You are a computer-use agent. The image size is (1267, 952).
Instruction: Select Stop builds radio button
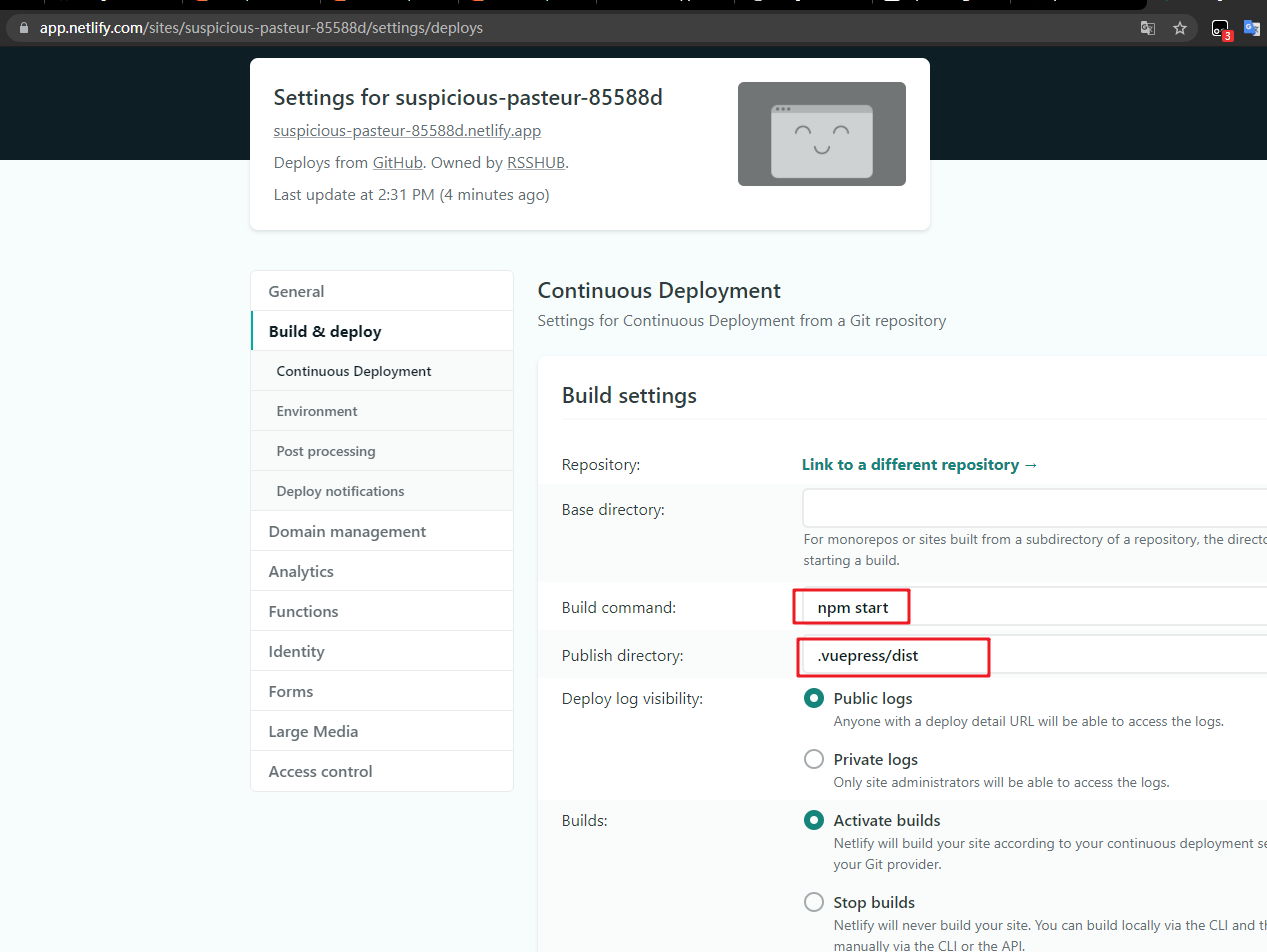[x=814, y=902]
